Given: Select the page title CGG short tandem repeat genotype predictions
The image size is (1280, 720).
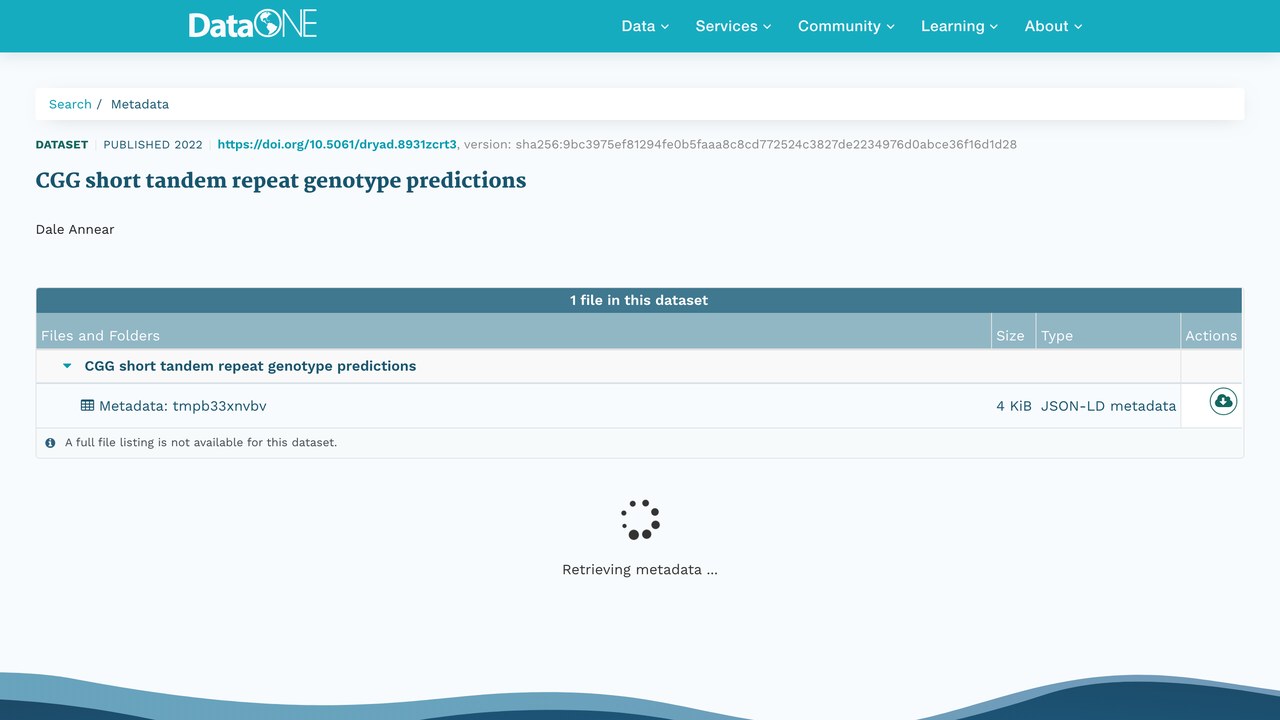Looking at the screenshot, I should click(x=281, y=181).
